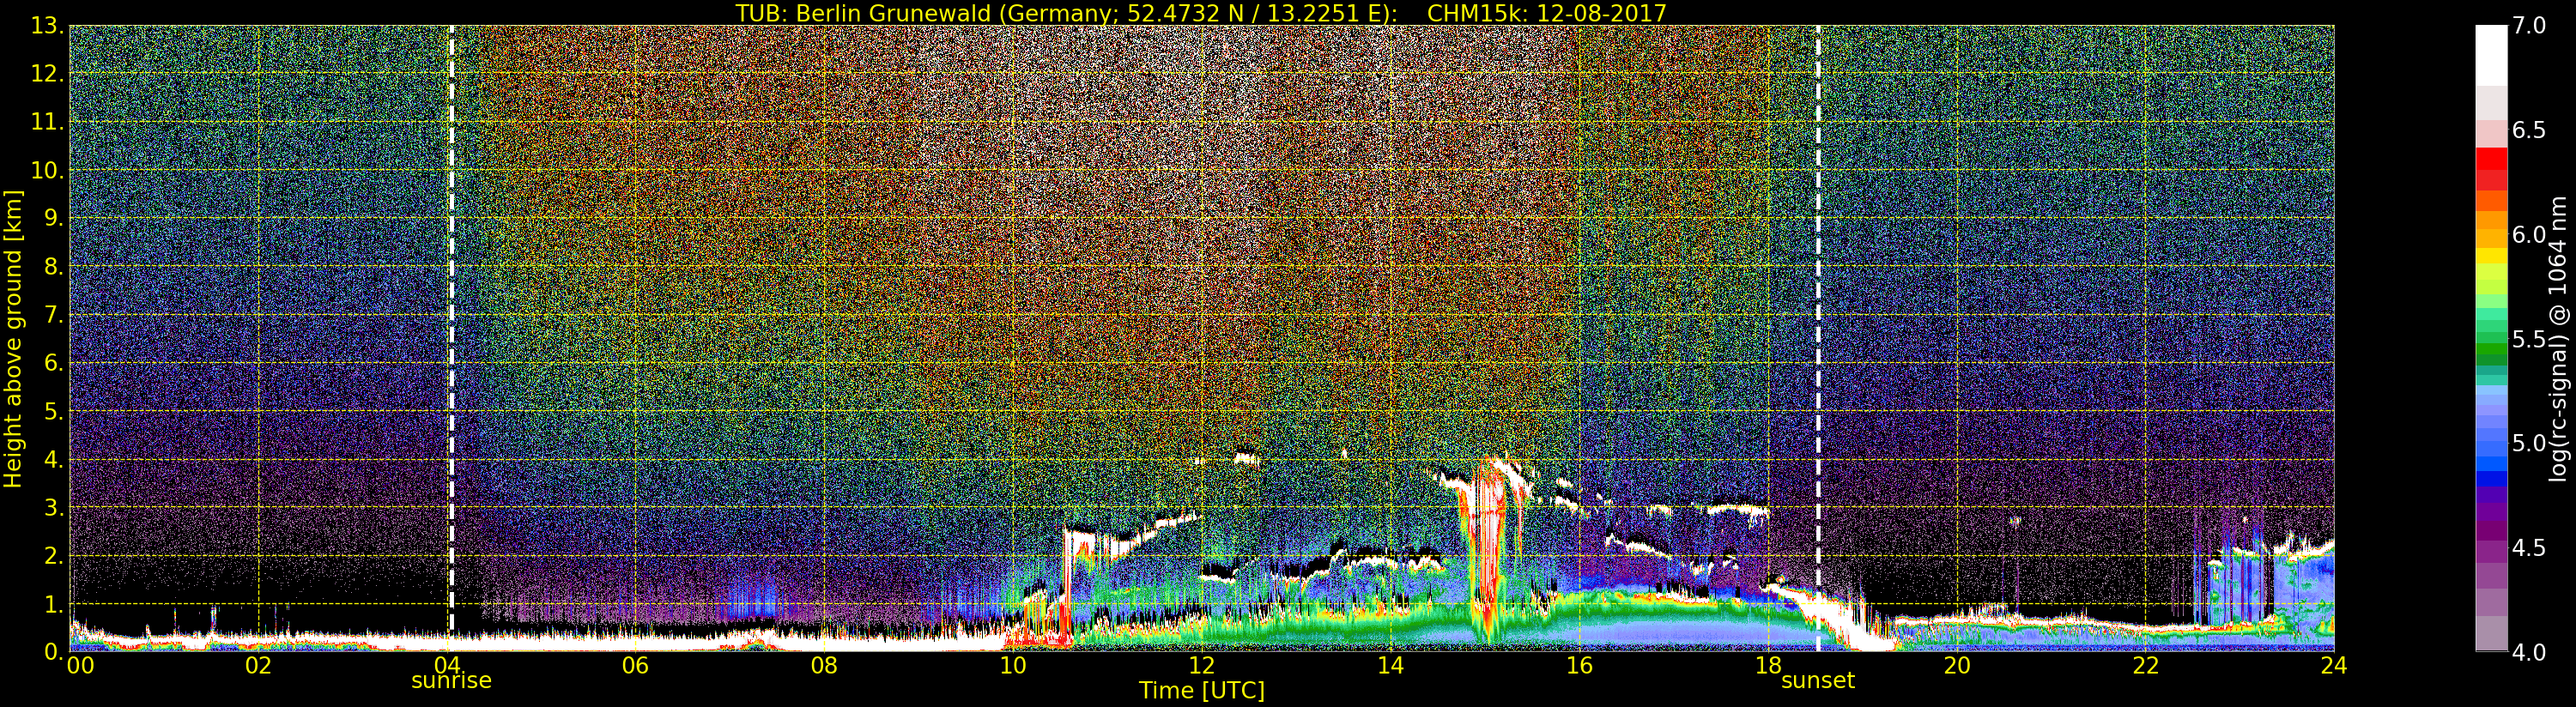
Task: Select the white dashed sunrise line
Action: [451, 338]
